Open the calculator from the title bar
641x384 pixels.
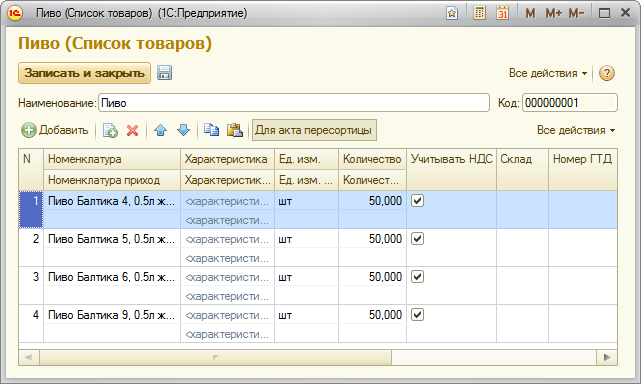tap(479, 13)
